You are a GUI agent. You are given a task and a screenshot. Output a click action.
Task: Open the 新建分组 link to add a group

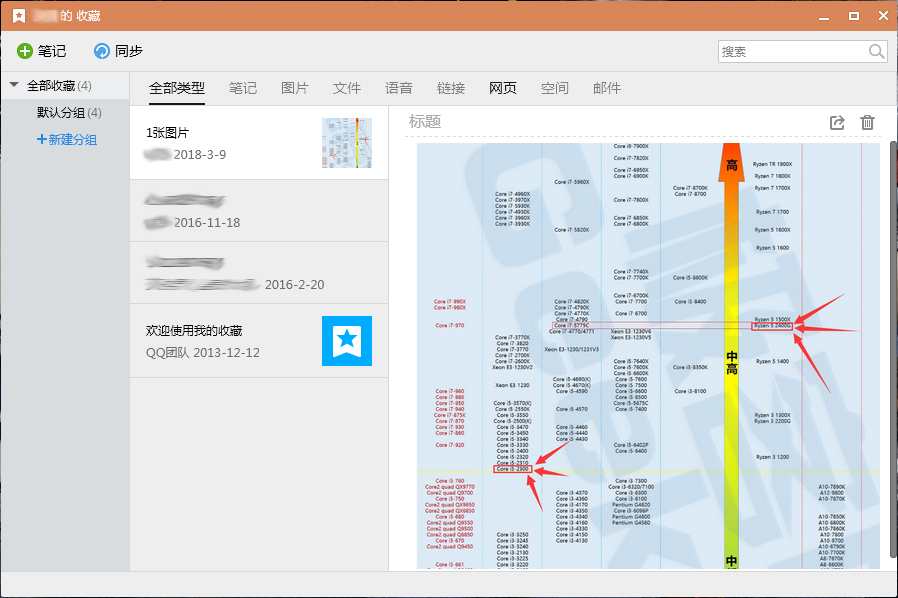(66, 140)
